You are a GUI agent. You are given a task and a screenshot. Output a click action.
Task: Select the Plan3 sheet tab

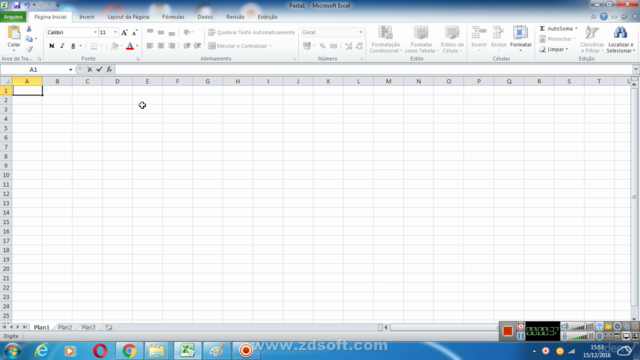click(x=89, y=327)
